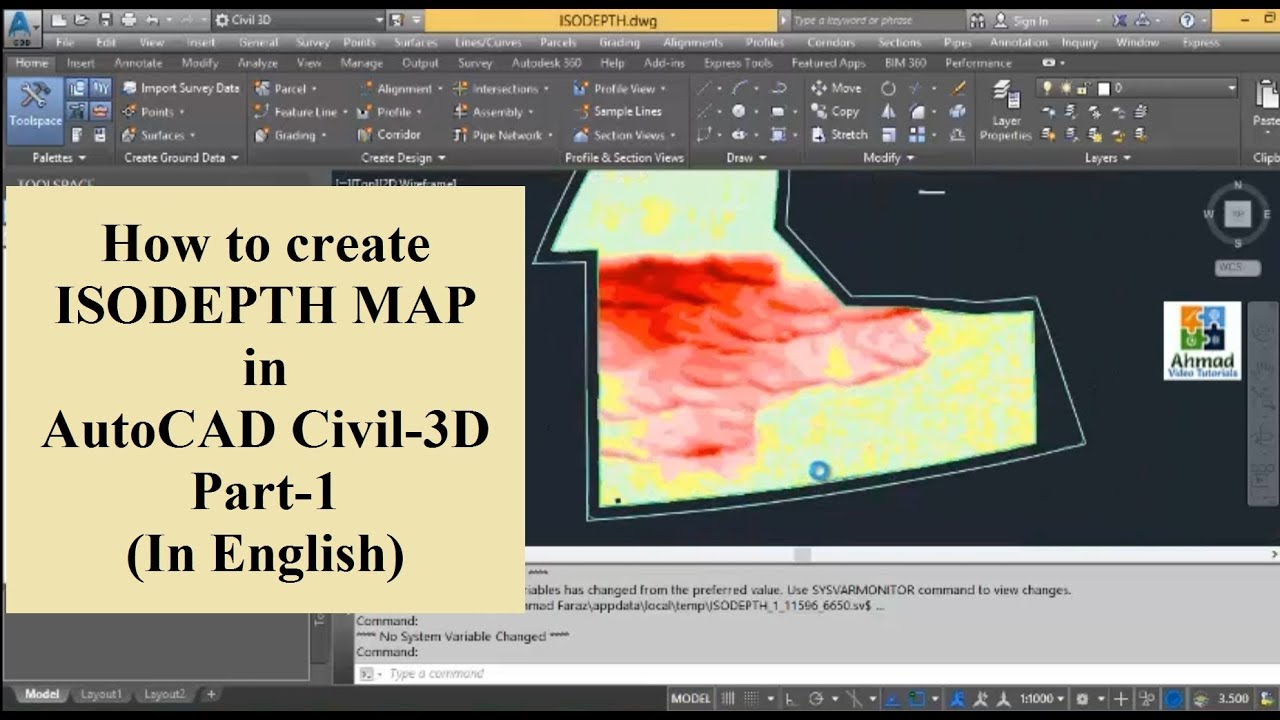1280x720 pixels.
Task: Expand the Modify panel dropdown
Action: [889, 157]
